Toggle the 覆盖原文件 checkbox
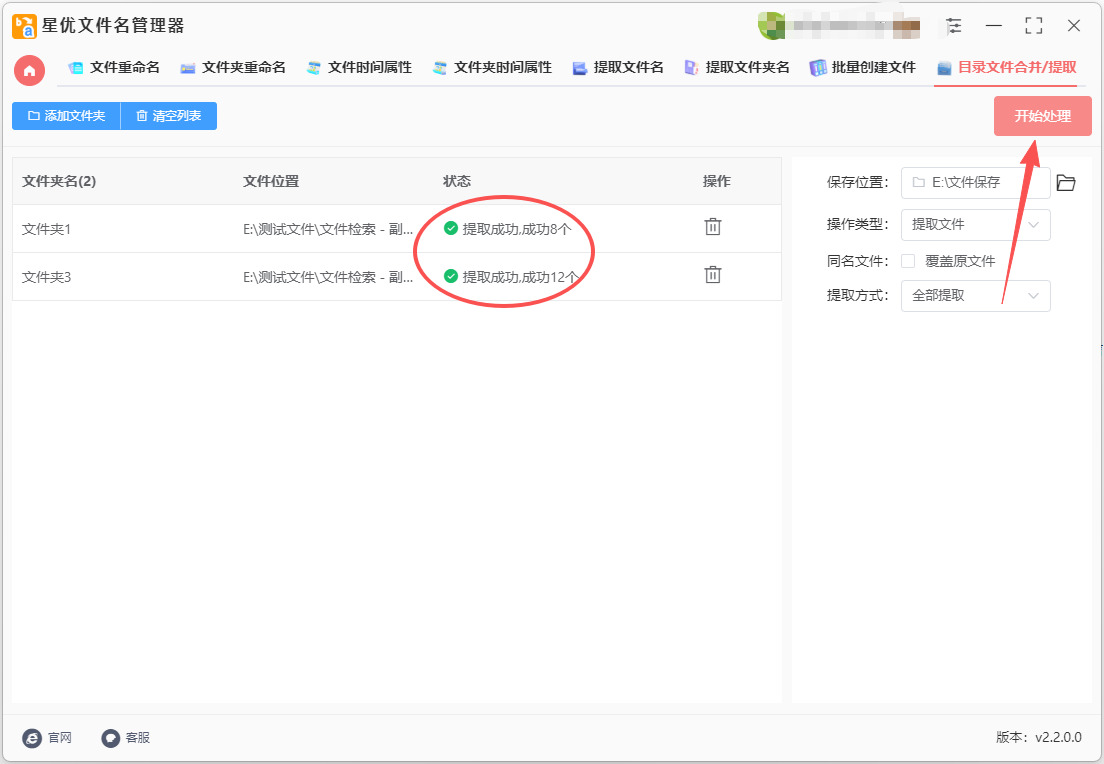Image resolution: width=1104 pixels, height=764 pixels. (908, 261)
